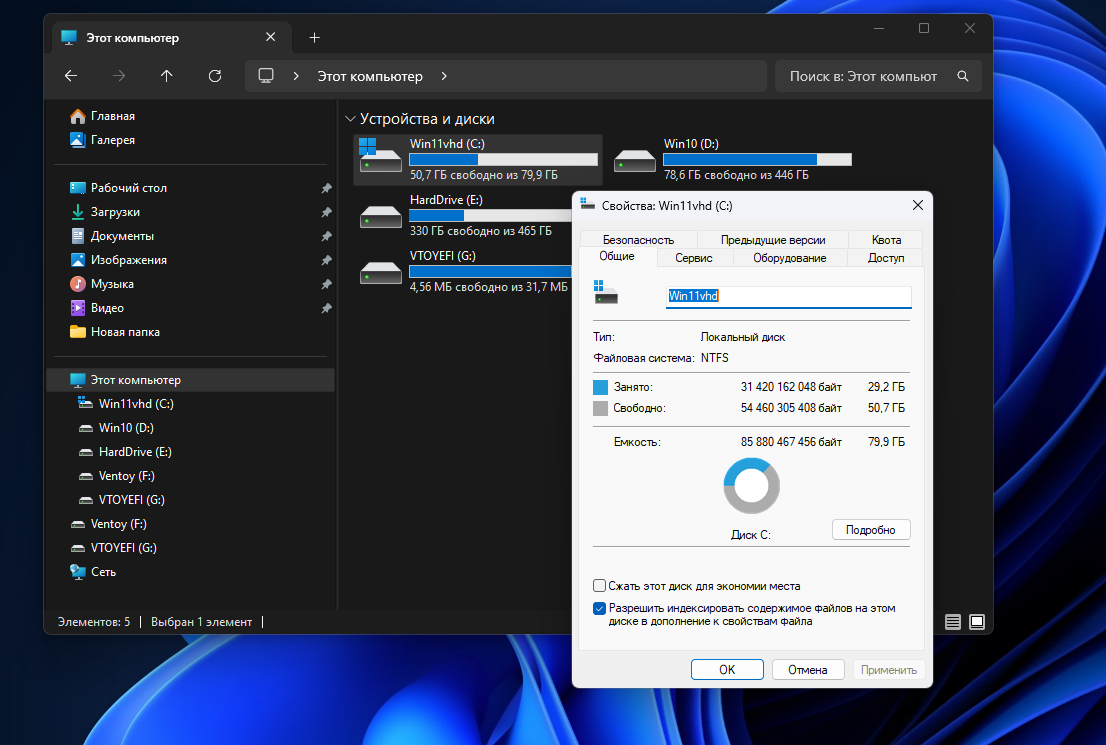
Task: Click the Win10 (D:) usage bar
Action: pos(758,159)
